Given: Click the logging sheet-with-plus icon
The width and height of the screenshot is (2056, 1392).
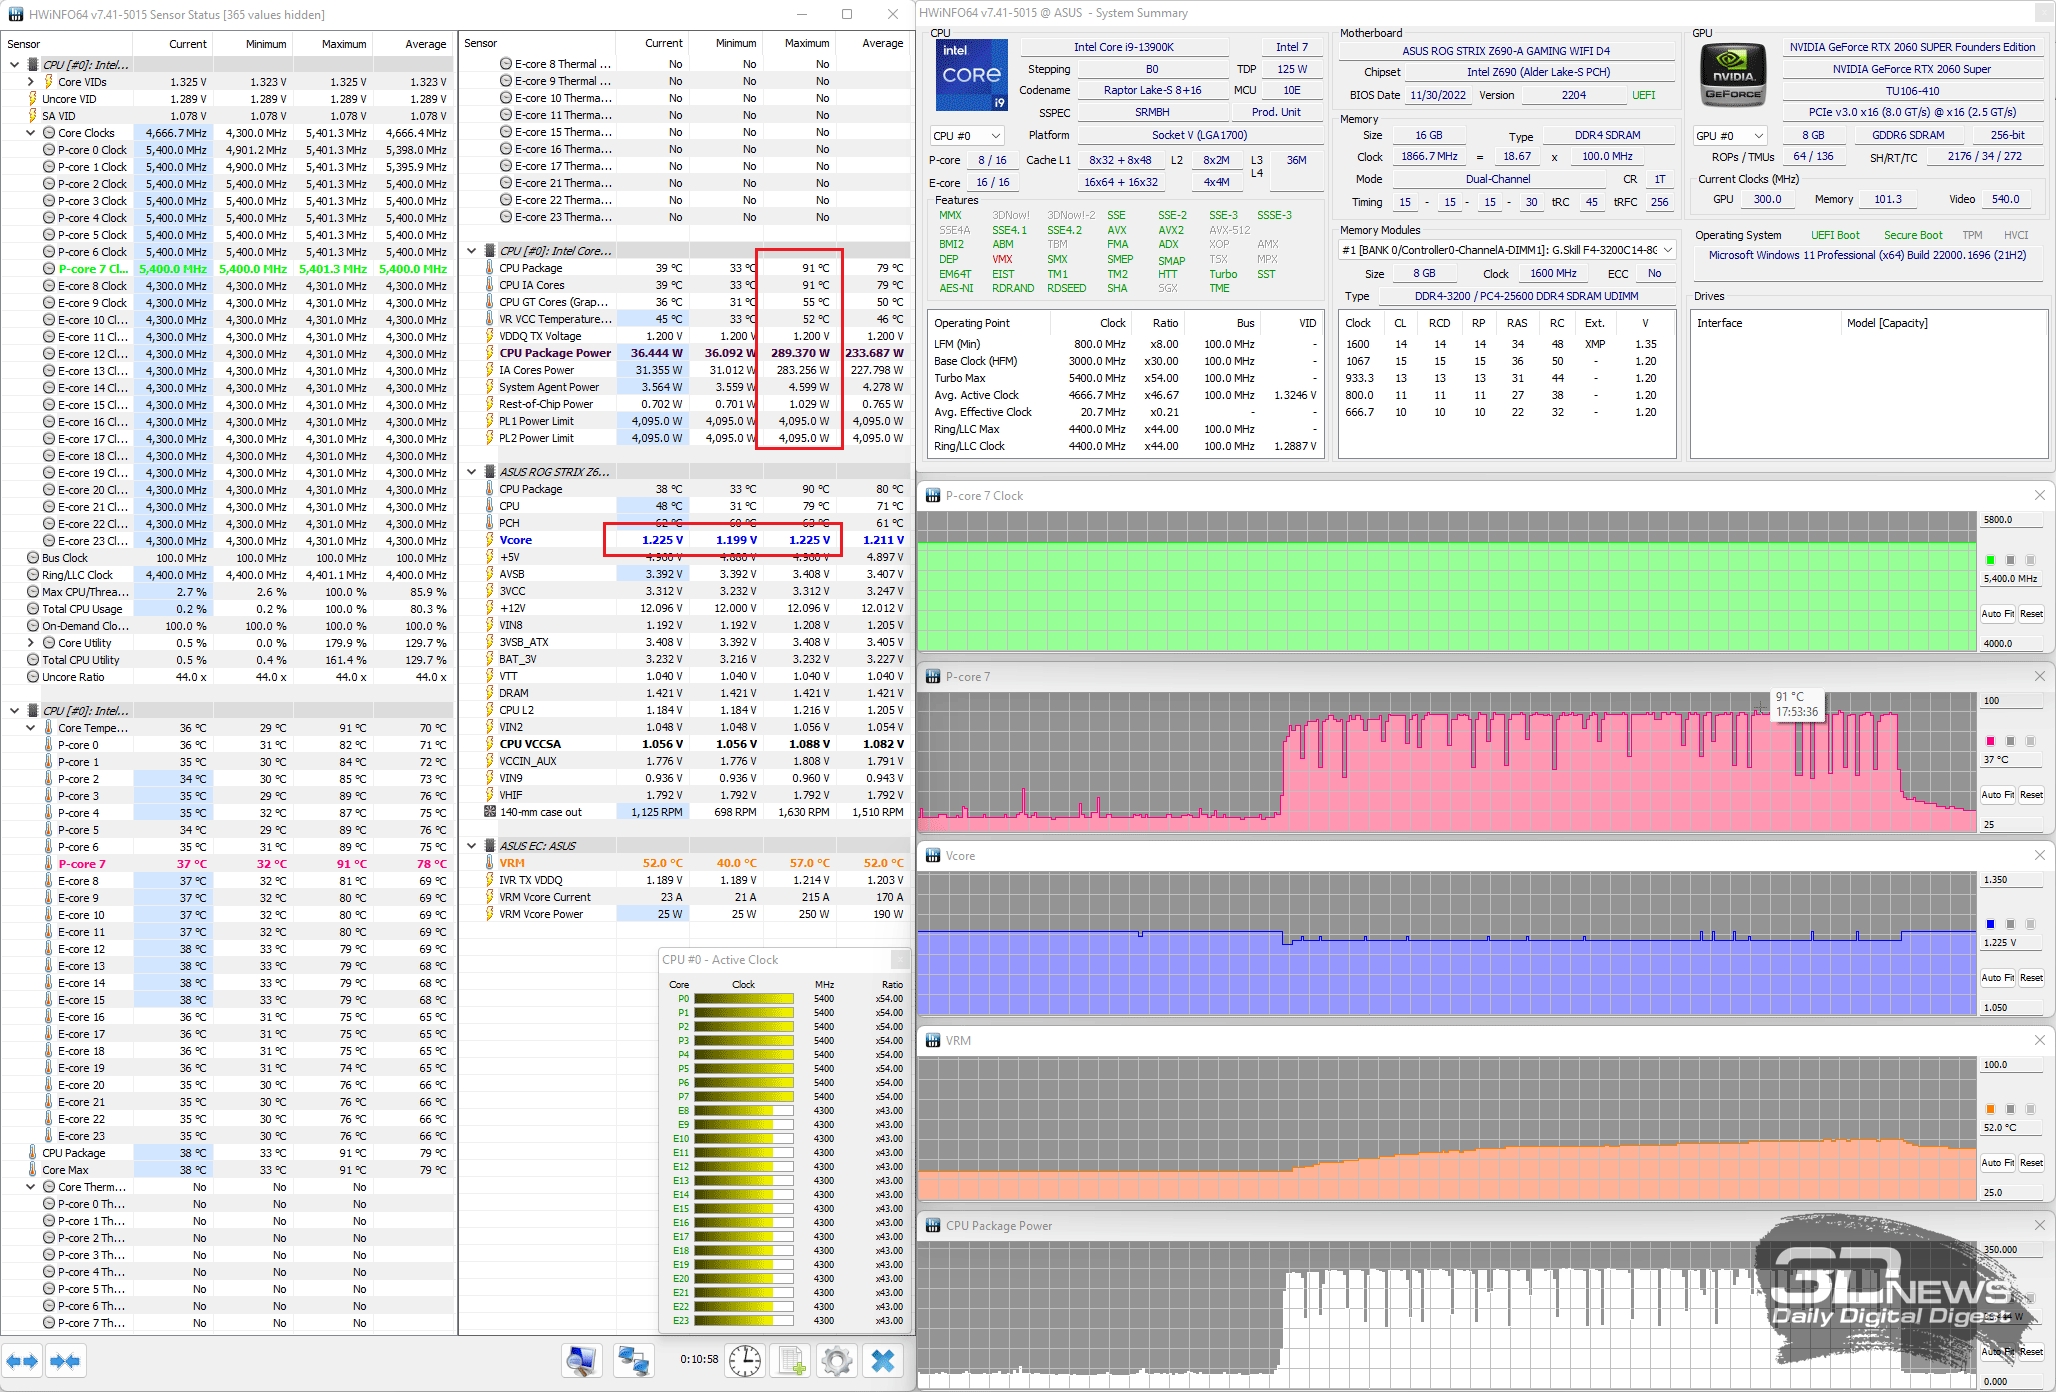Looking at the screenshot, I should click(x=792, y=1360).
